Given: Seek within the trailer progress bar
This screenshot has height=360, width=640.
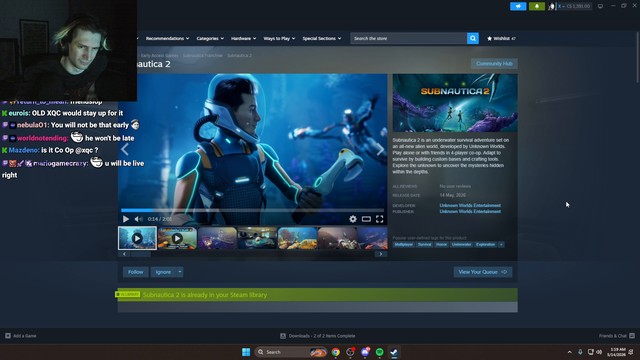Looking at the screenshot, I should pos(253,210).
